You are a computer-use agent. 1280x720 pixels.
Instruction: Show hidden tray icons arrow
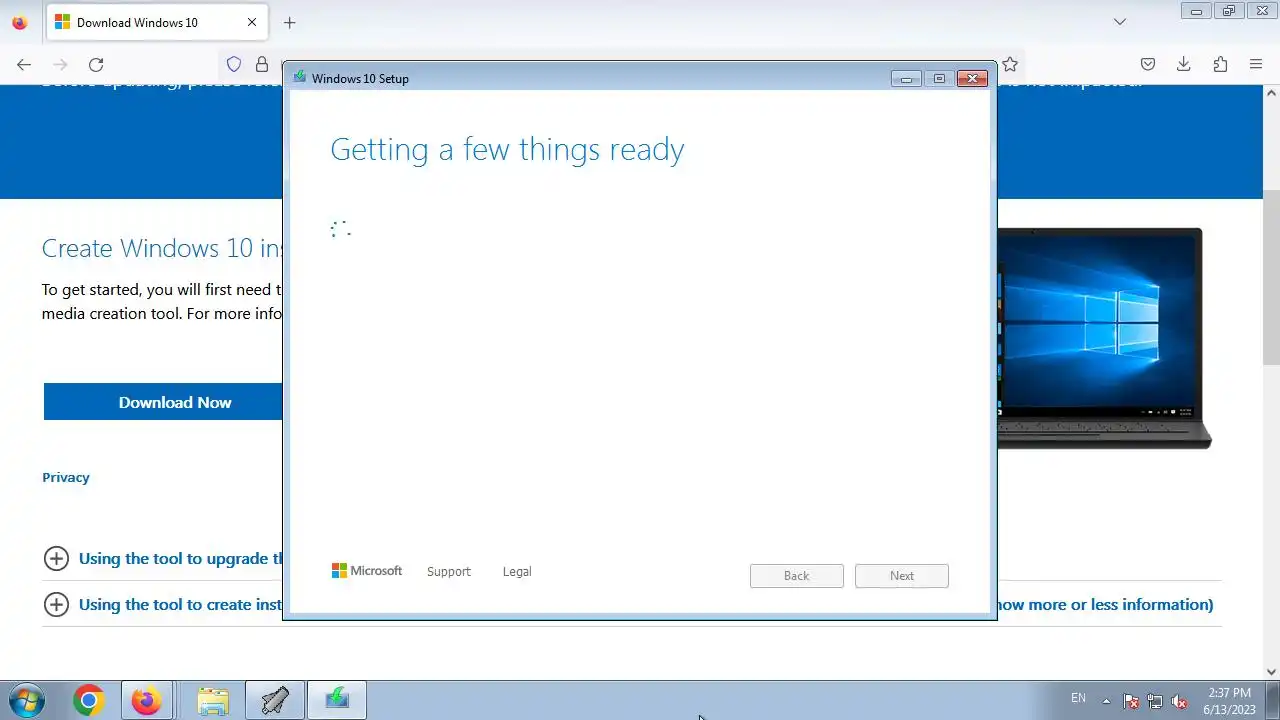1106,701
